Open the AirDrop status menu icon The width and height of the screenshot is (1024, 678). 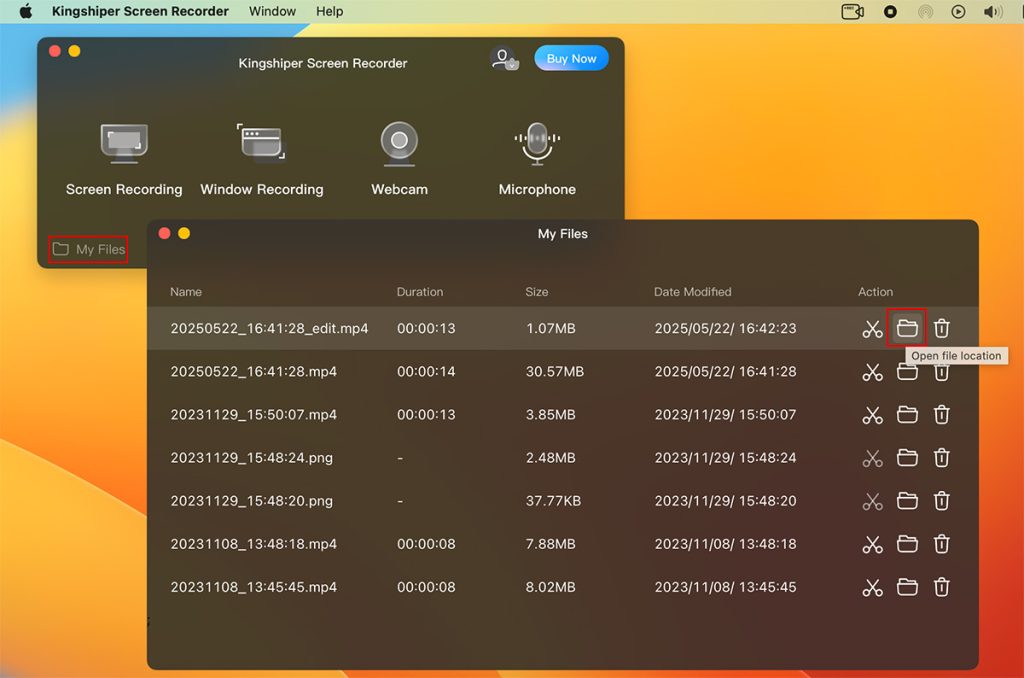(x=925, y=12)
